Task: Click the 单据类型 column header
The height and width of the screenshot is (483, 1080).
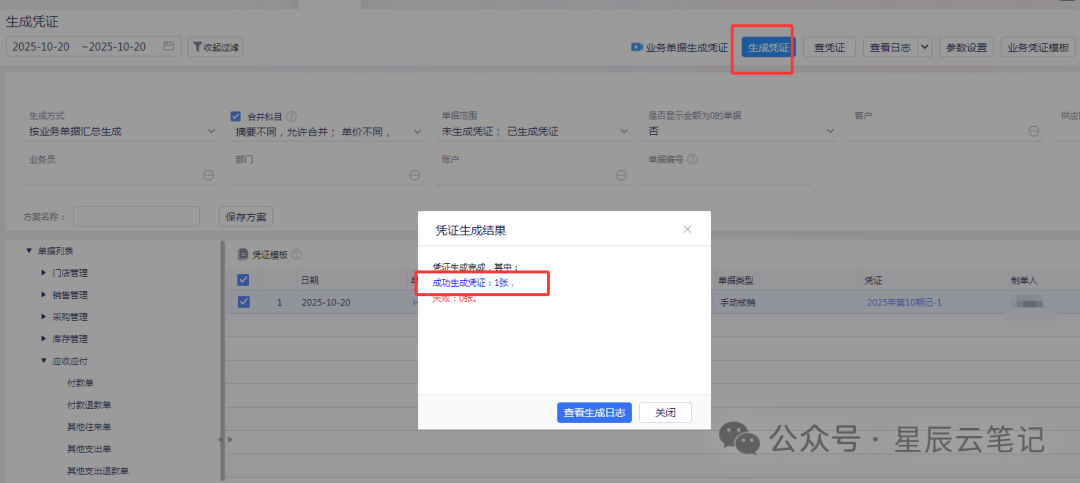Action: pos(736,280)
